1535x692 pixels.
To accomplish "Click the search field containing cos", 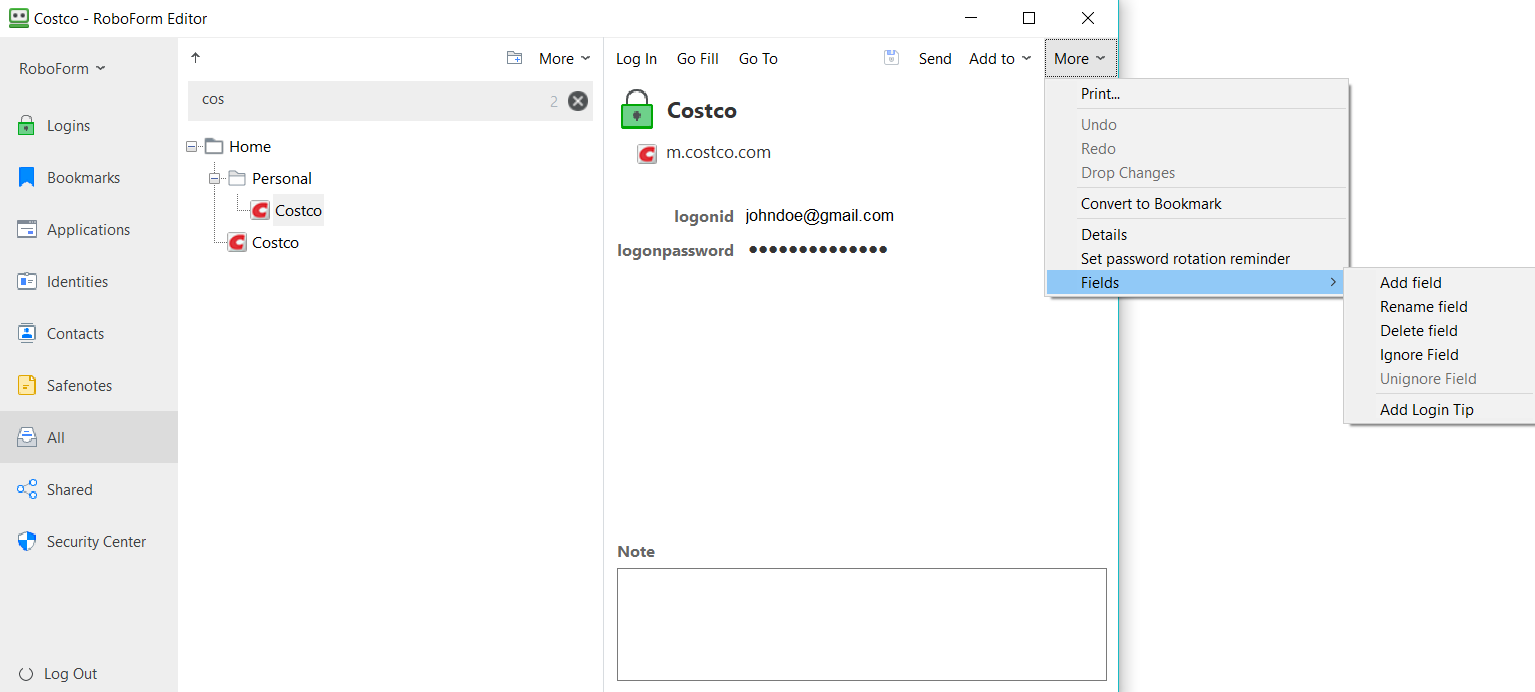I will point(390,101).
